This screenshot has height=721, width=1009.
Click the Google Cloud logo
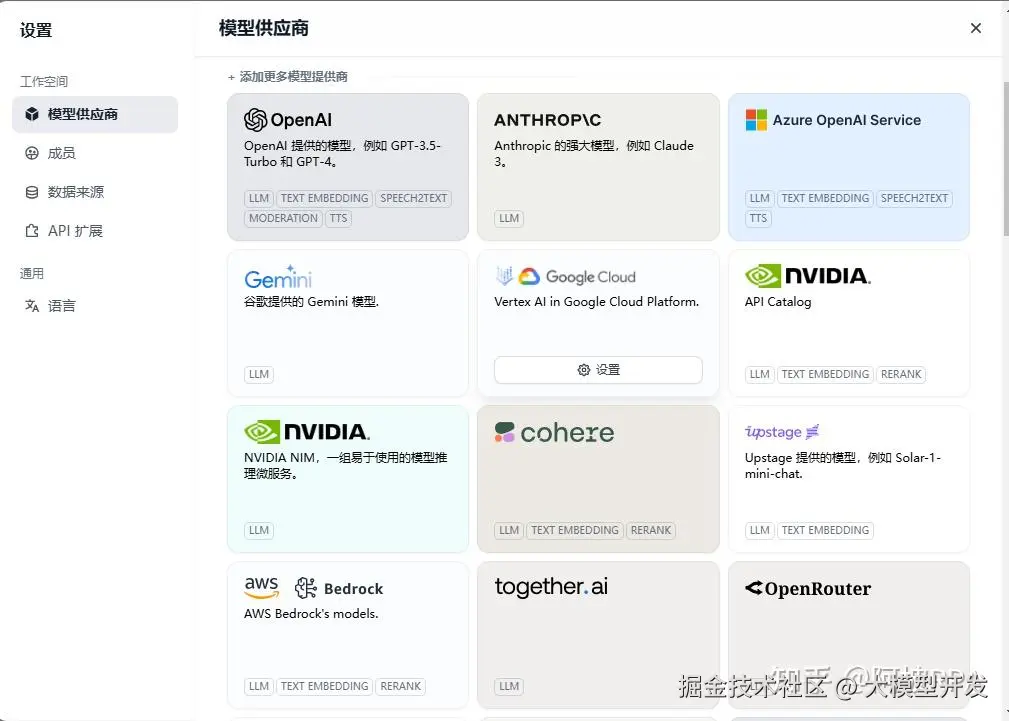[566, 276]
